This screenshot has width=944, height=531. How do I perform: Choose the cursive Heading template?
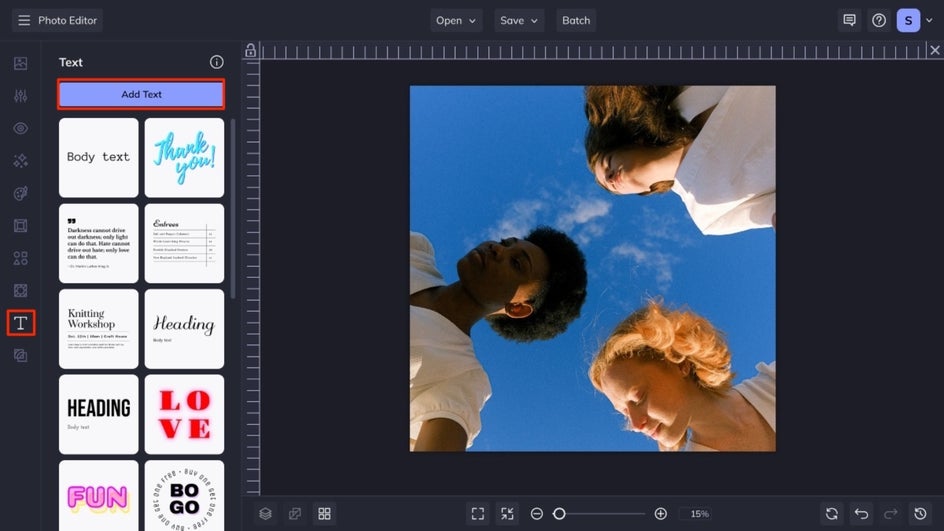(184, 329)
